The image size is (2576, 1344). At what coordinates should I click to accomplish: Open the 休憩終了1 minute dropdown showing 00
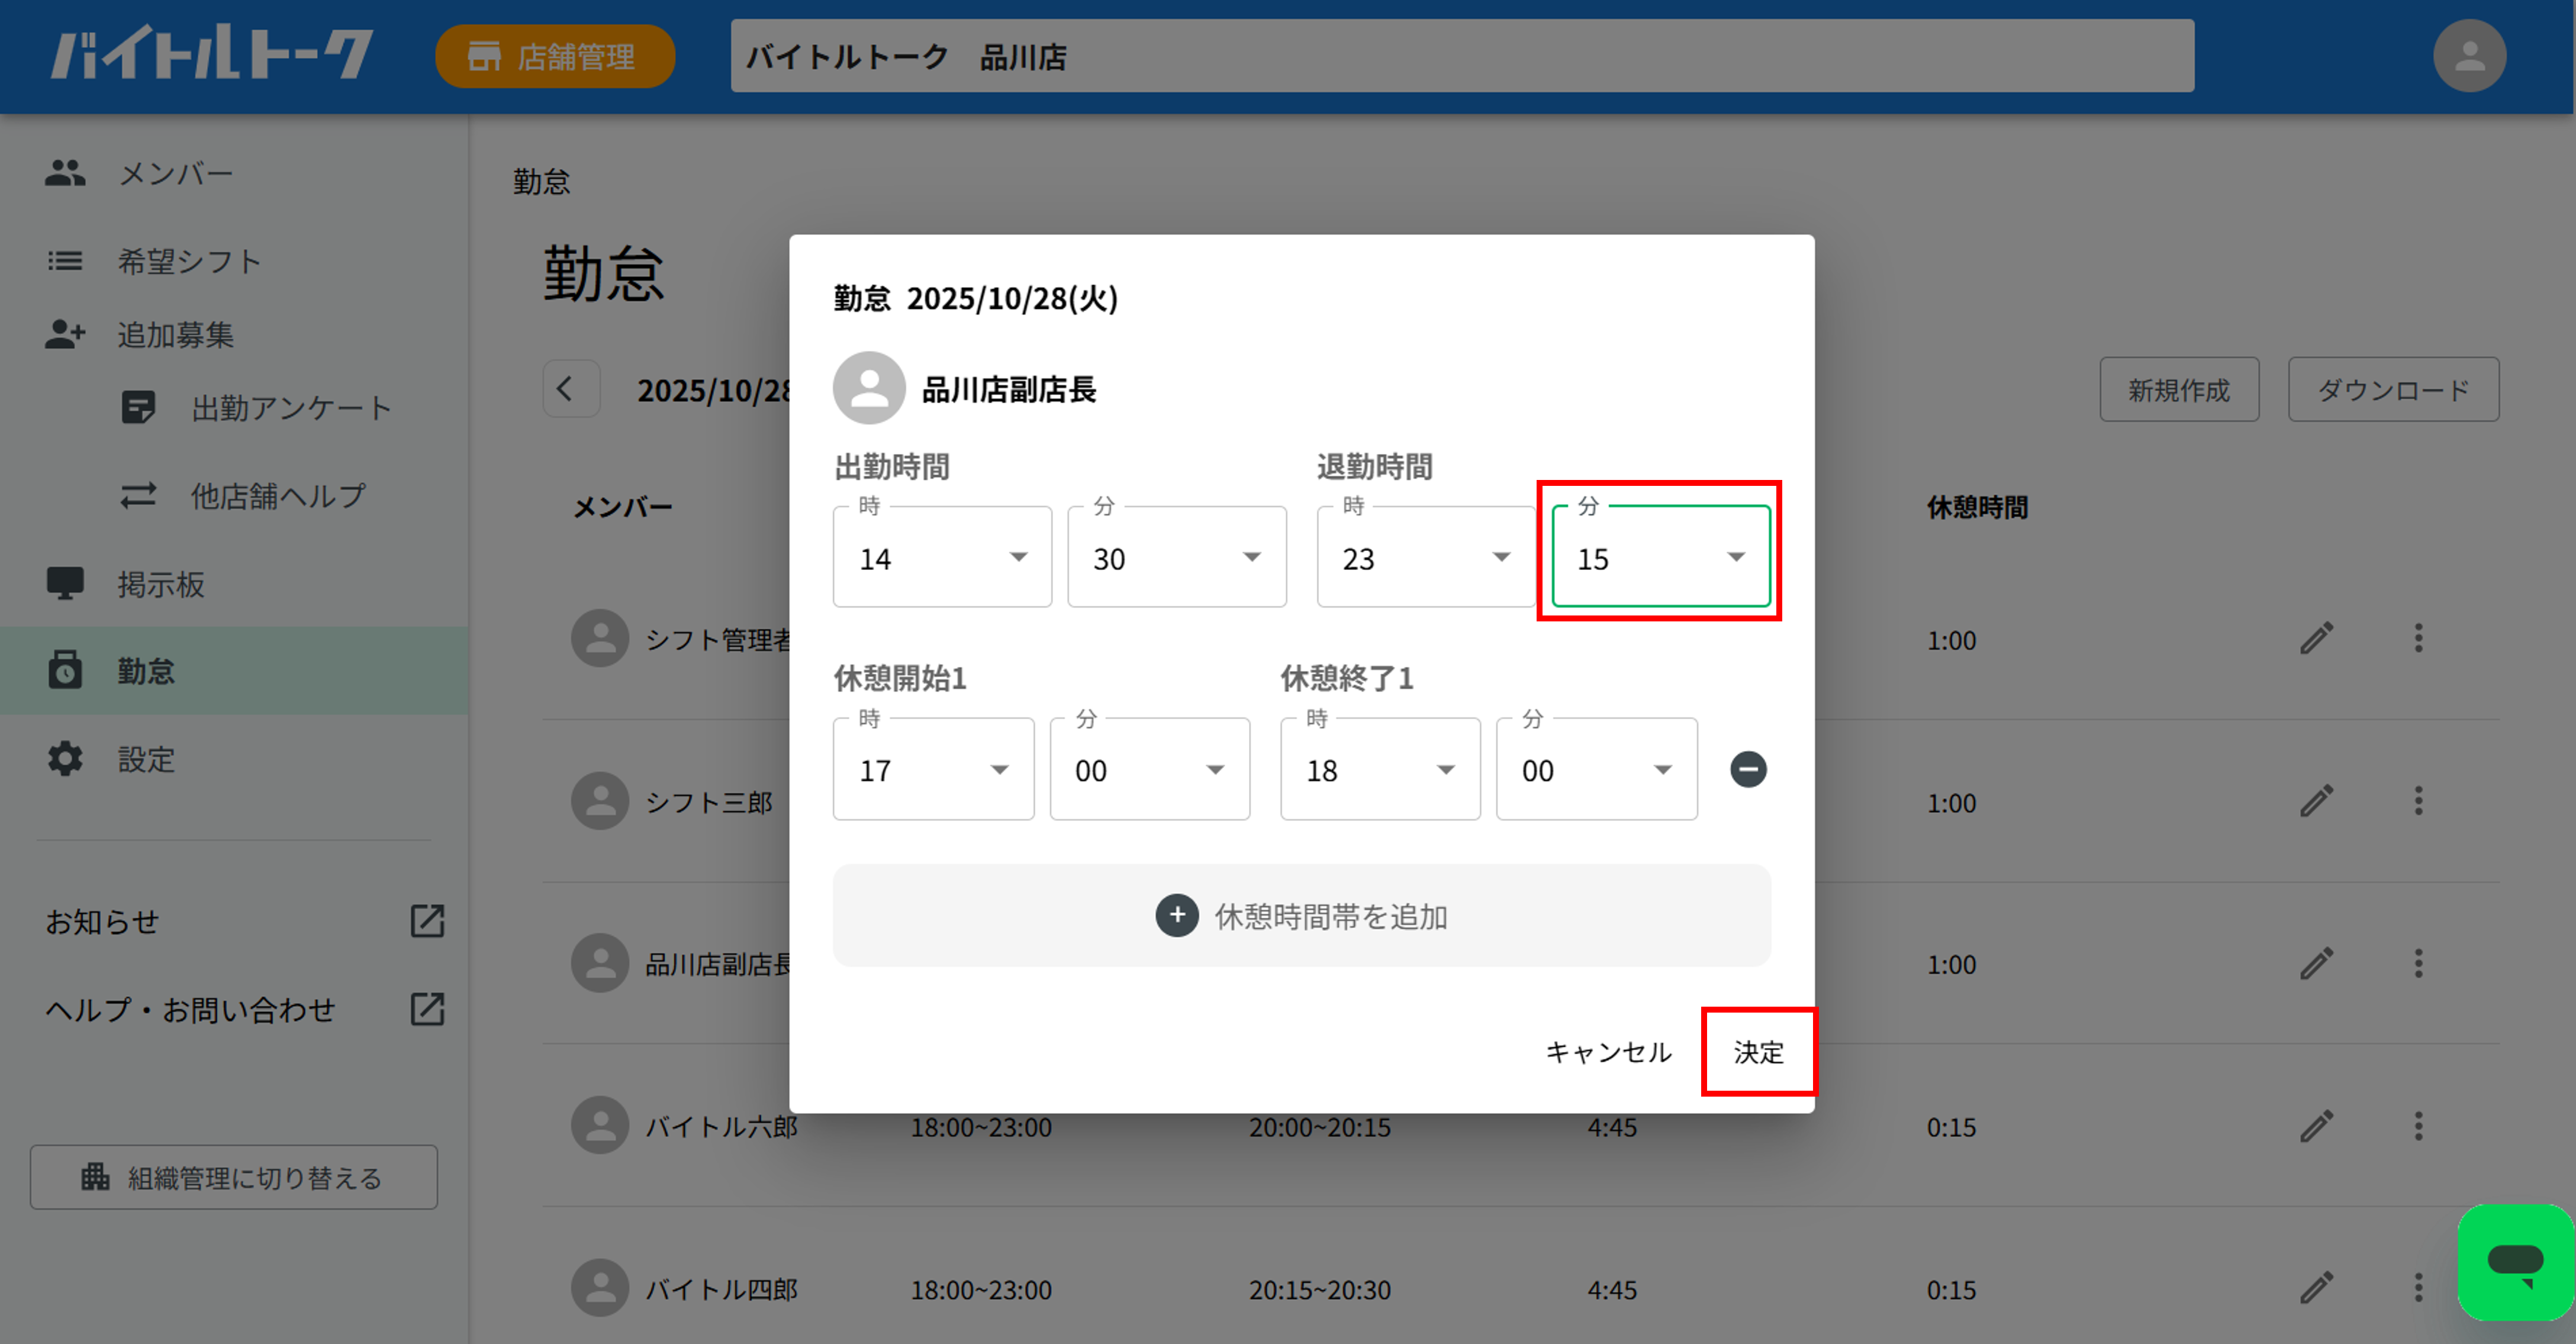point(1596,769)
